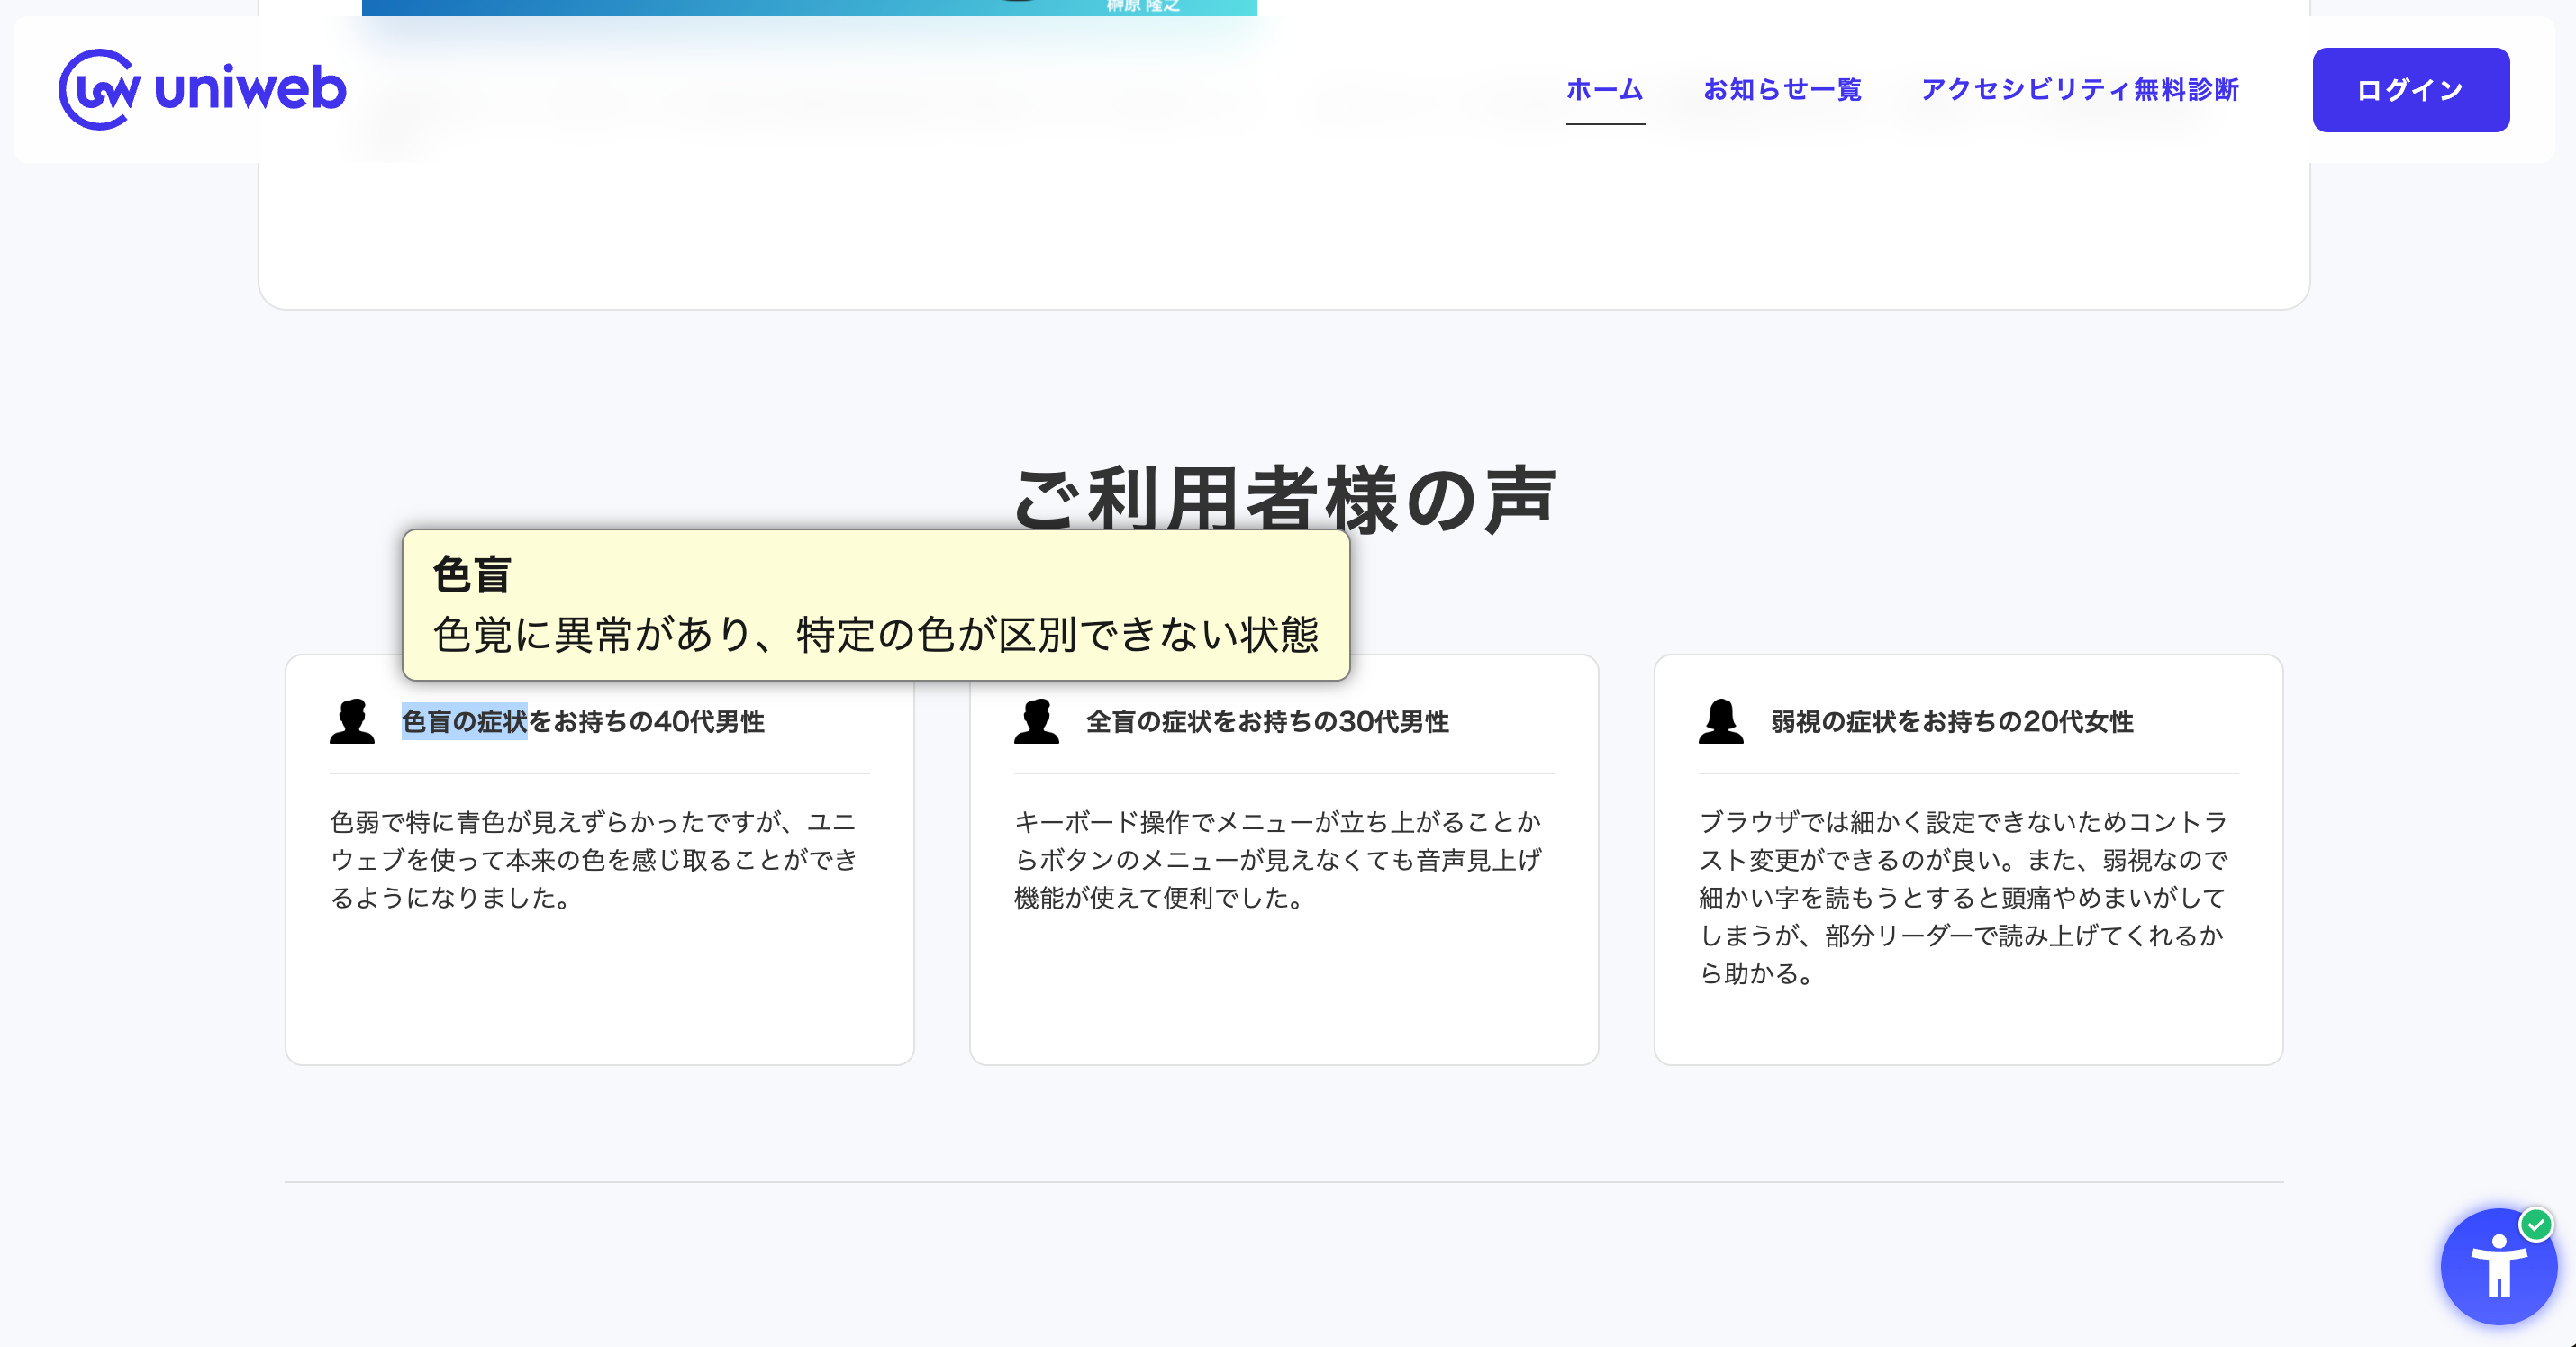
Task: Open アクセシビリティ無料診断 link
Action: pyautogui.click(x=2079, y=90)
